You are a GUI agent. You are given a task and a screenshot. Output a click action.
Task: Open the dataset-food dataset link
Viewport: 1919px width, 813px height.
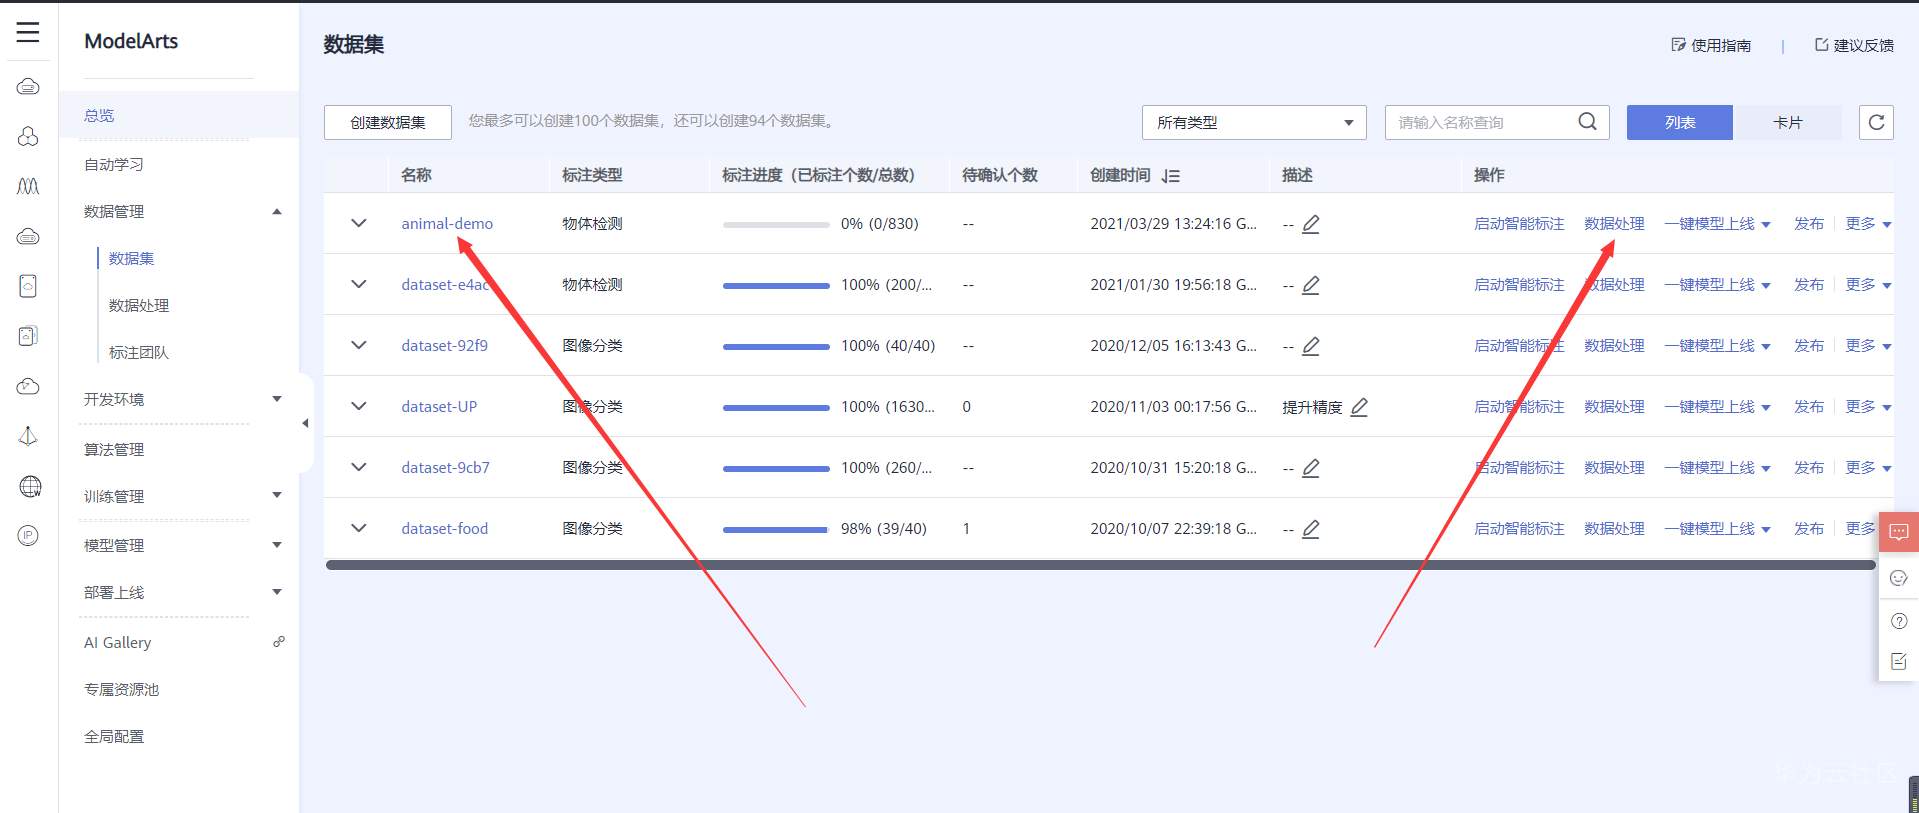[x=445, y=529]
